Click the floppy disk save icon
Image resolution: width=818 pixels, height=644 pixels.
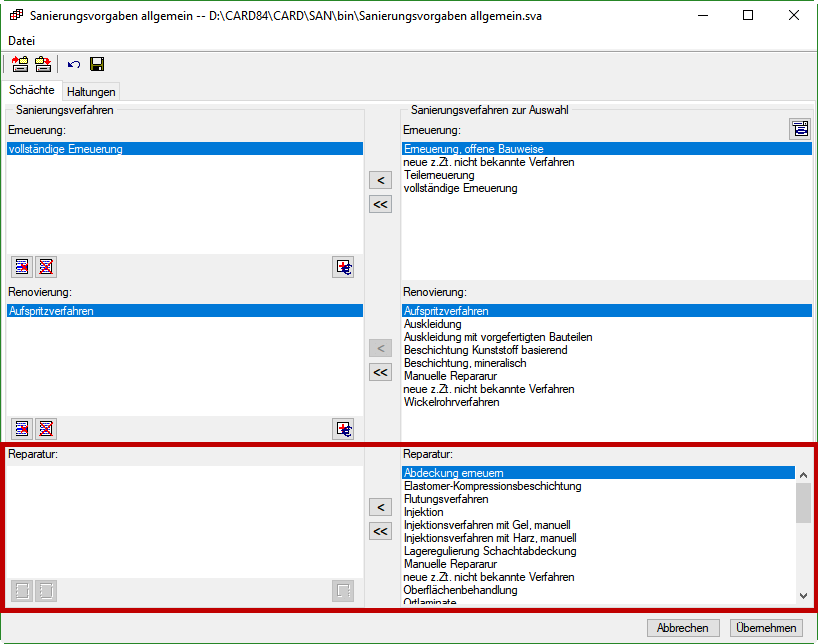tap(97, 64)
